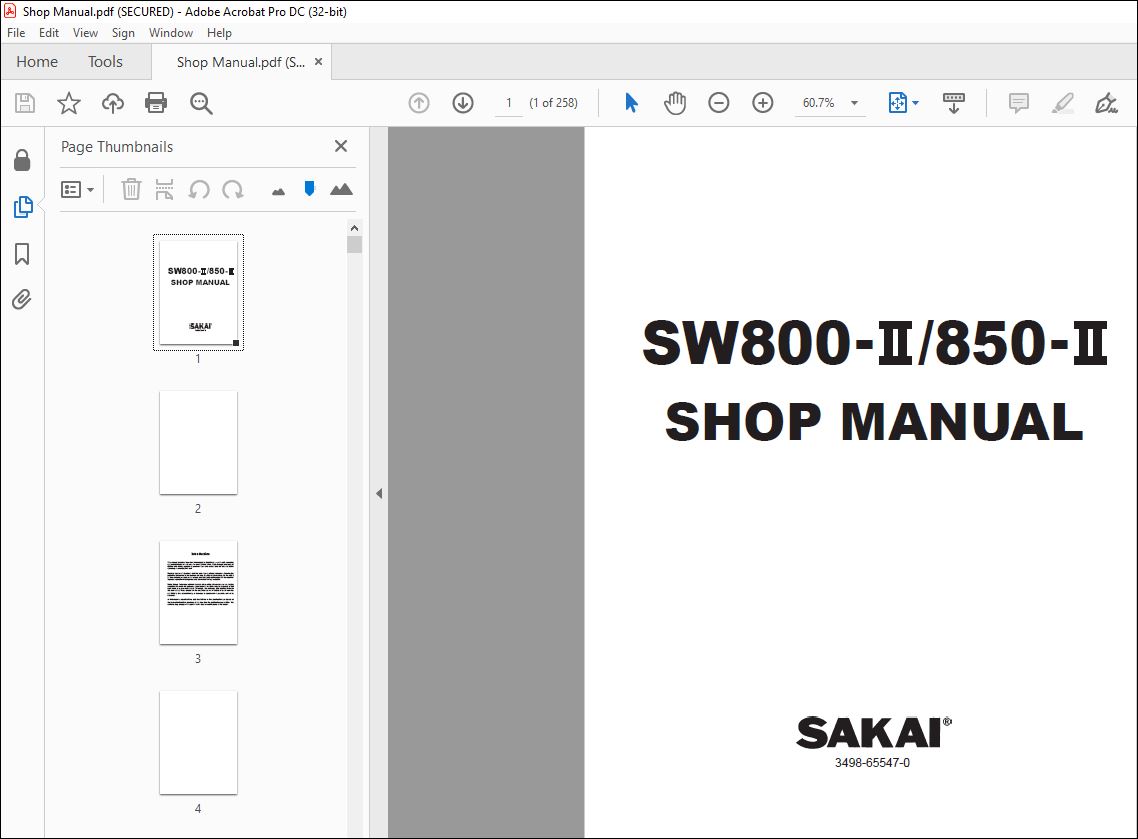Select page 3 thumbnail with text
This screenshot has height=839, width=1138.
point(198,592)
